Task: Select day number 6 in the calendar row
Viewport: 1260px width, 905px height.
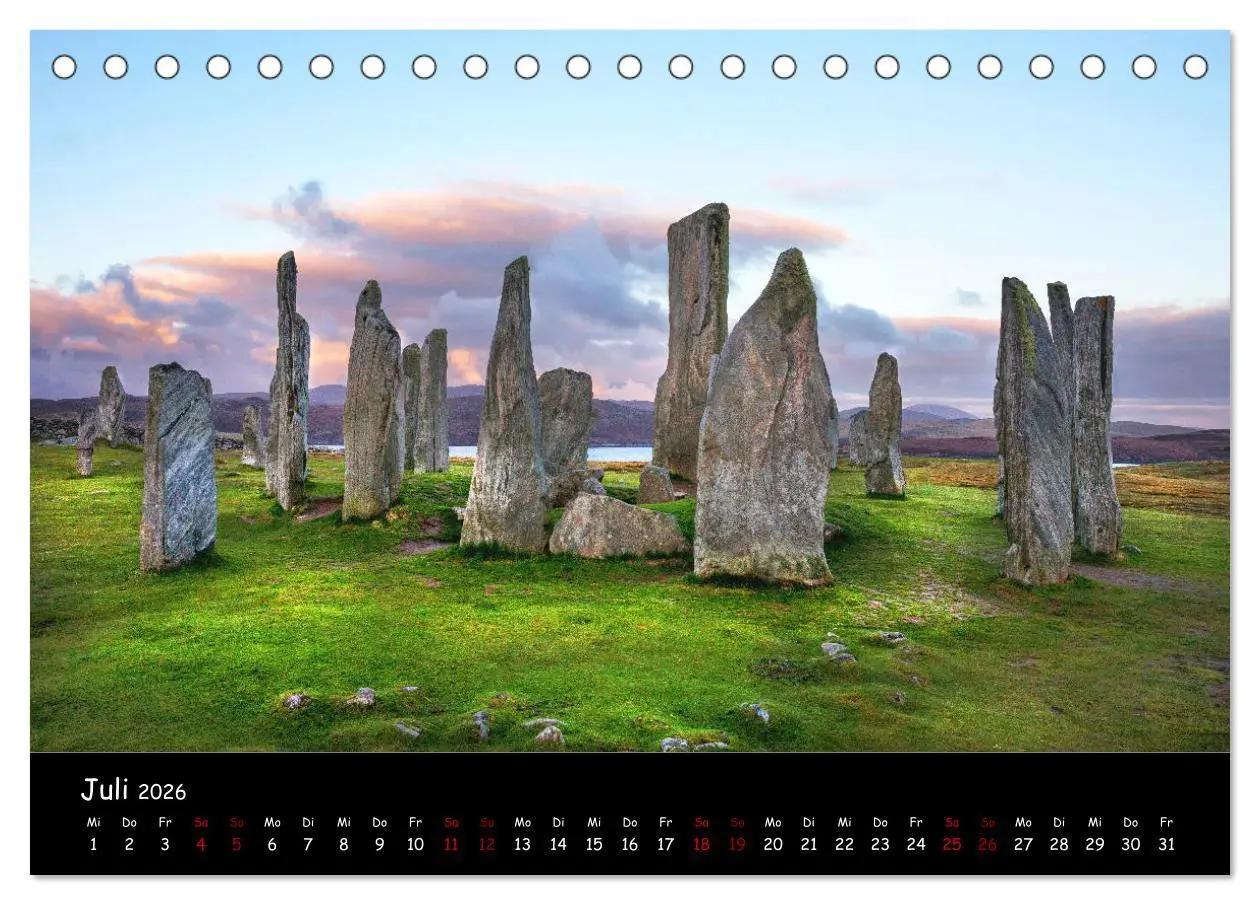Action: (272, 844)
